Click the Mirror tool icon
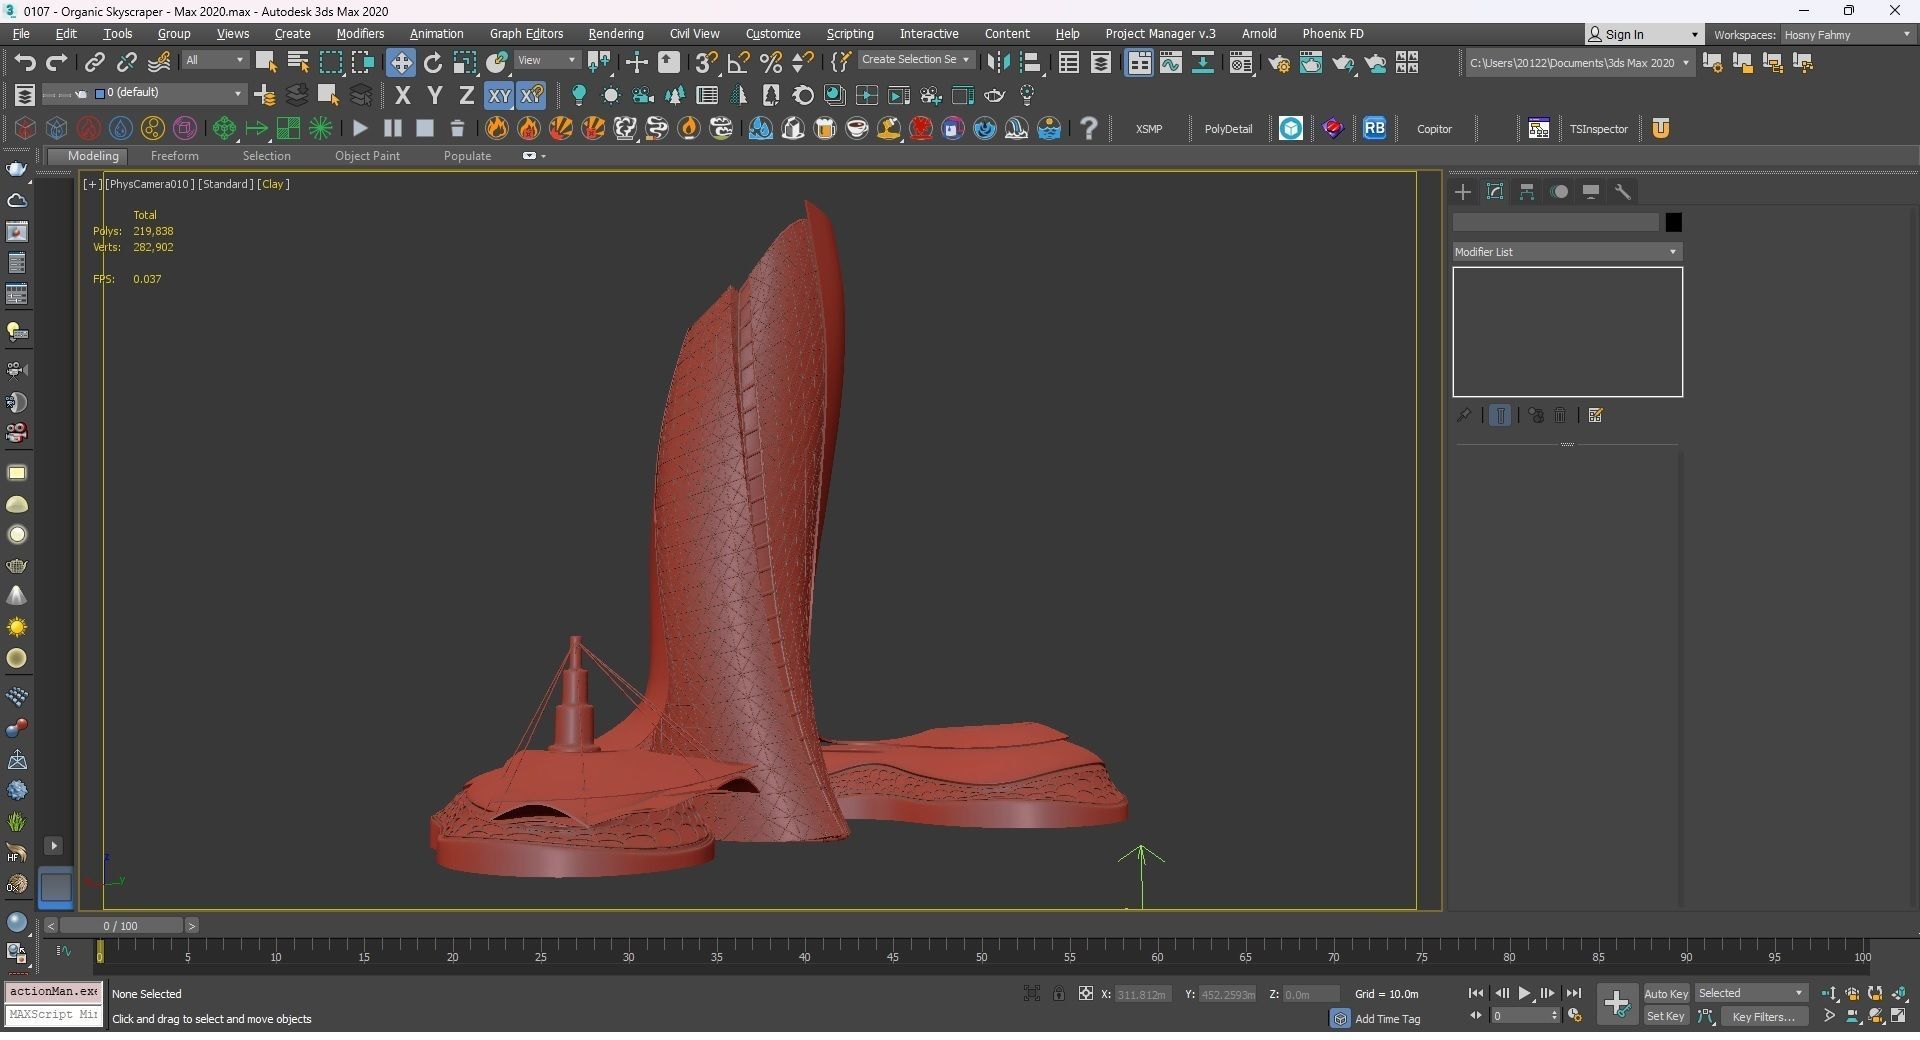Viewport: 1920px width, 1040px height. (x=998, y=63)
